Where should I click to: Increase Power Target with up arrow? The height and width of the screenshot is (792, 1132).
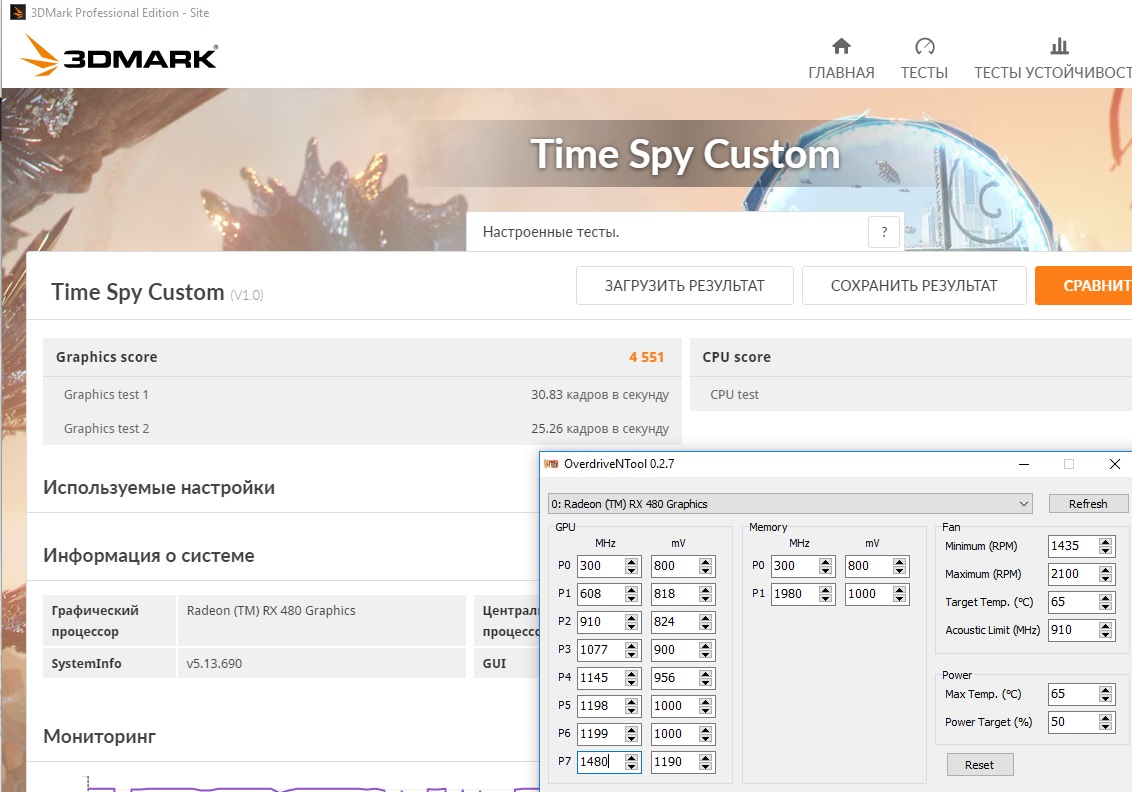pos(1105,718)
